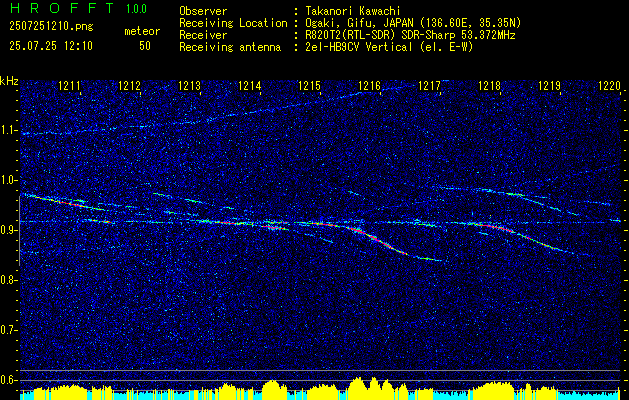Click the Observer label
The height and width of the screenshot is (400, 629).
(203, 11)
